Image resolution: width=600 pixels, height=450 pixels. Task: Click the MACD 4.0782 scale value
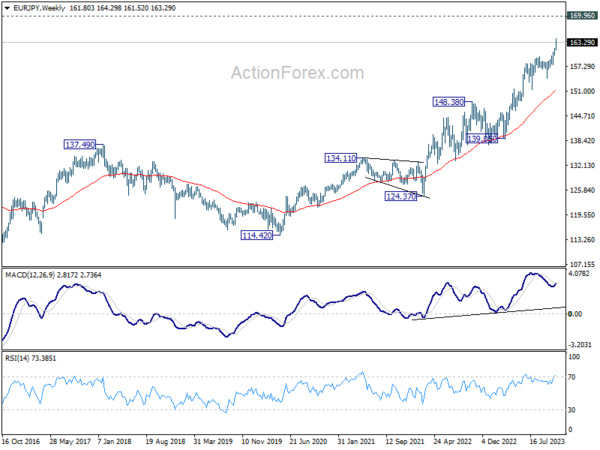(x=579, y=274)
